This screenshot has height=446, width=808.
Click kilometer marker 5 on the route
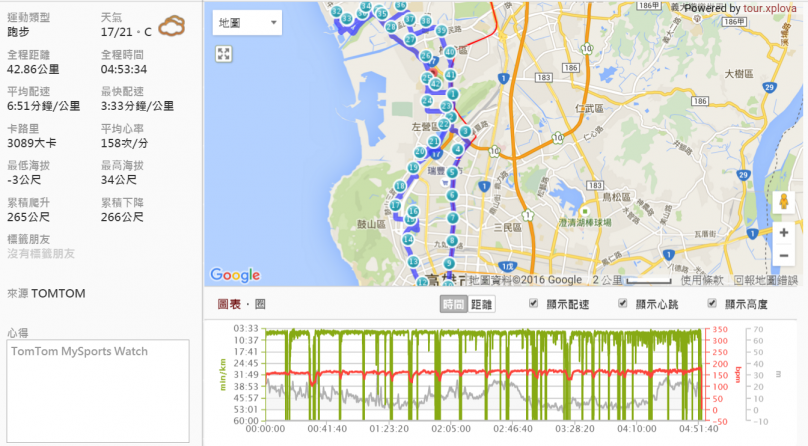click(452, 172)
